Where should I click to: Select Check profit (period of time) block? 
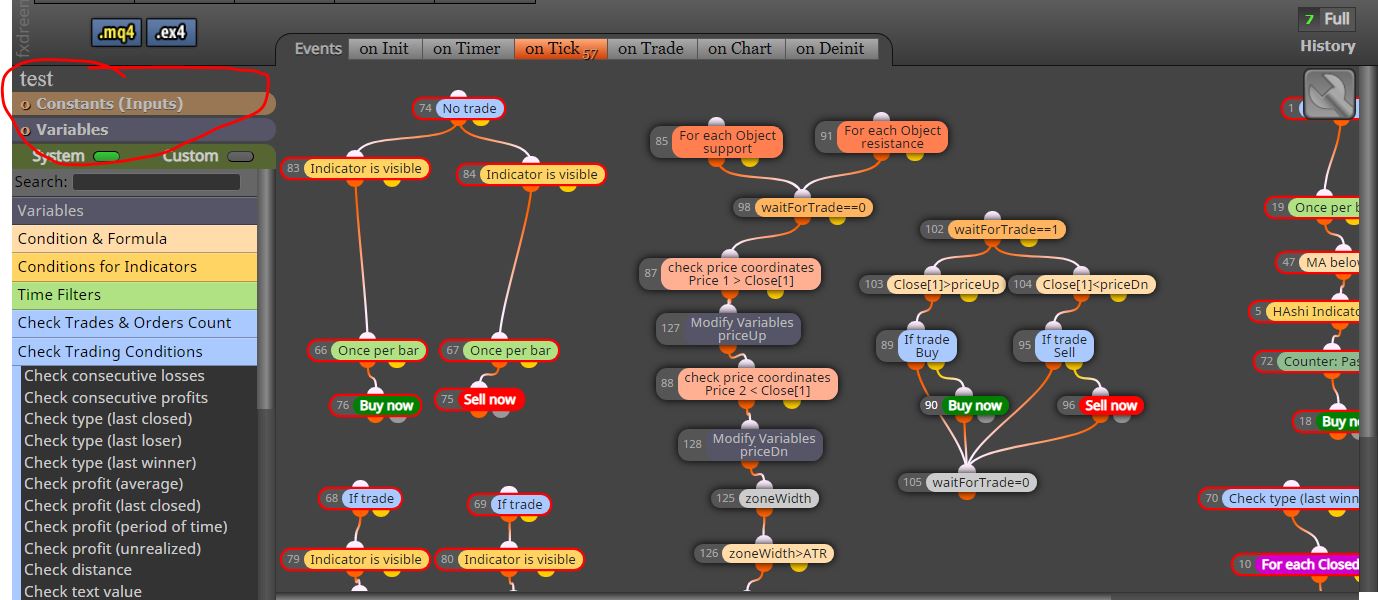[x=126, y=527]
